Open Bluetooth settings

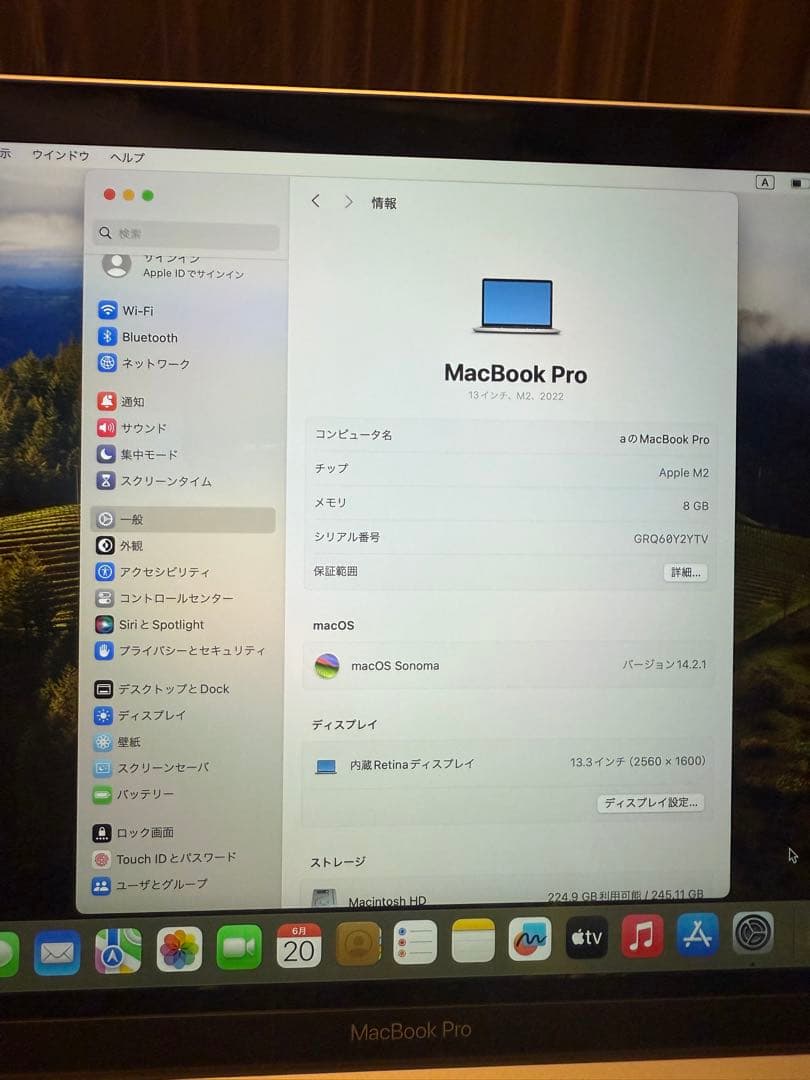pos(139,337)
